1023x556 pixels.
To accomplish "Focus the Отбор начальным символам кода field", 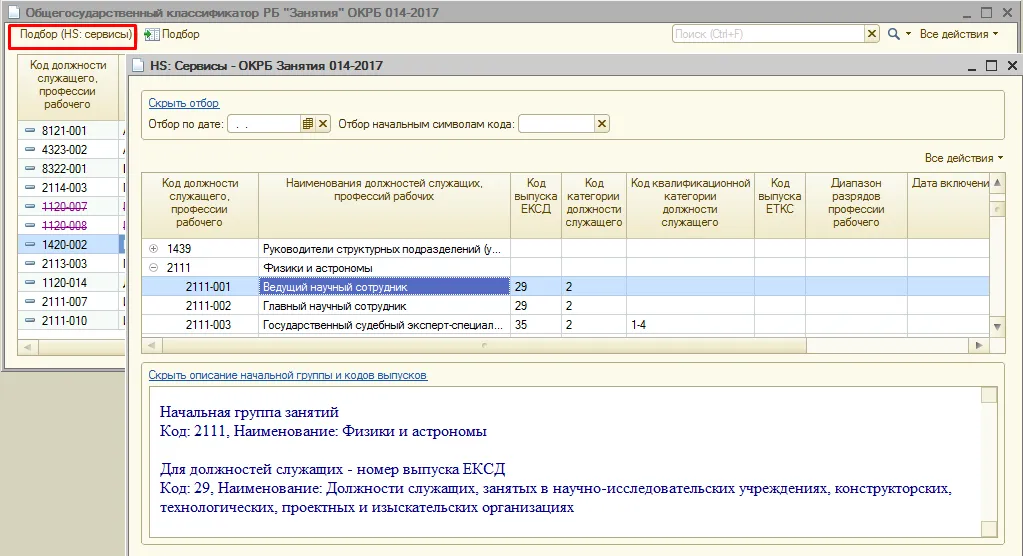I will pyautogui.click(x=556, y=124).
